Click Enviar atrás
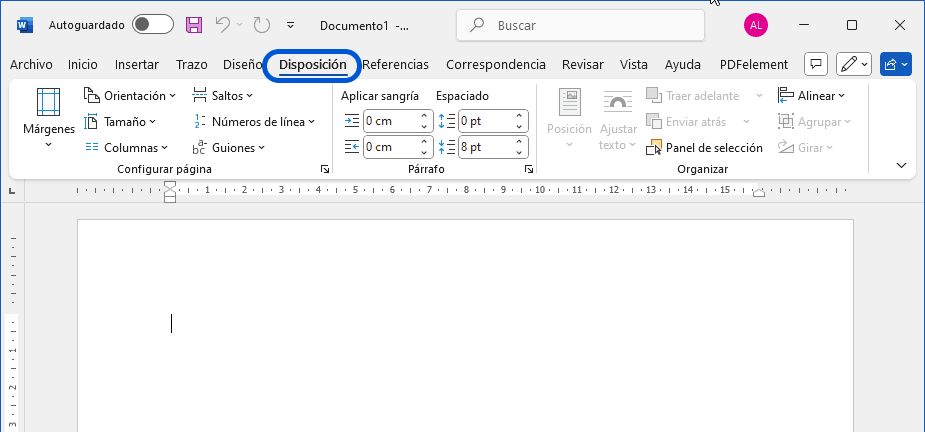Screen dimensions: 925x432 point(687,122)
